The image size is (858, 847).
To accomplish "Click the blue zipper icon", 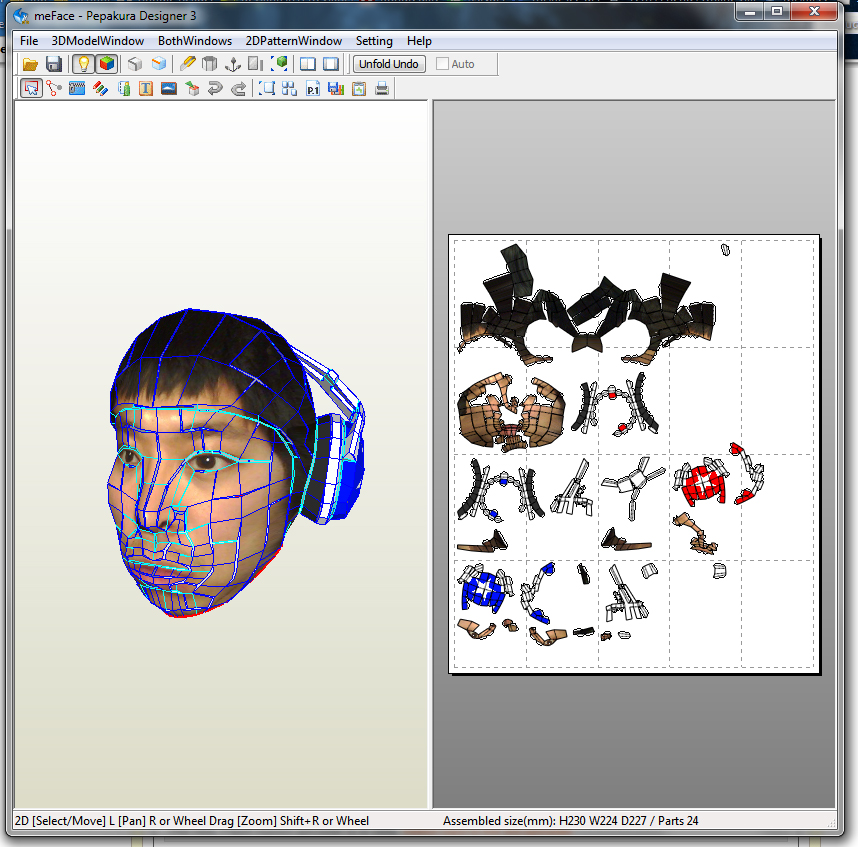I will [77, 88].
